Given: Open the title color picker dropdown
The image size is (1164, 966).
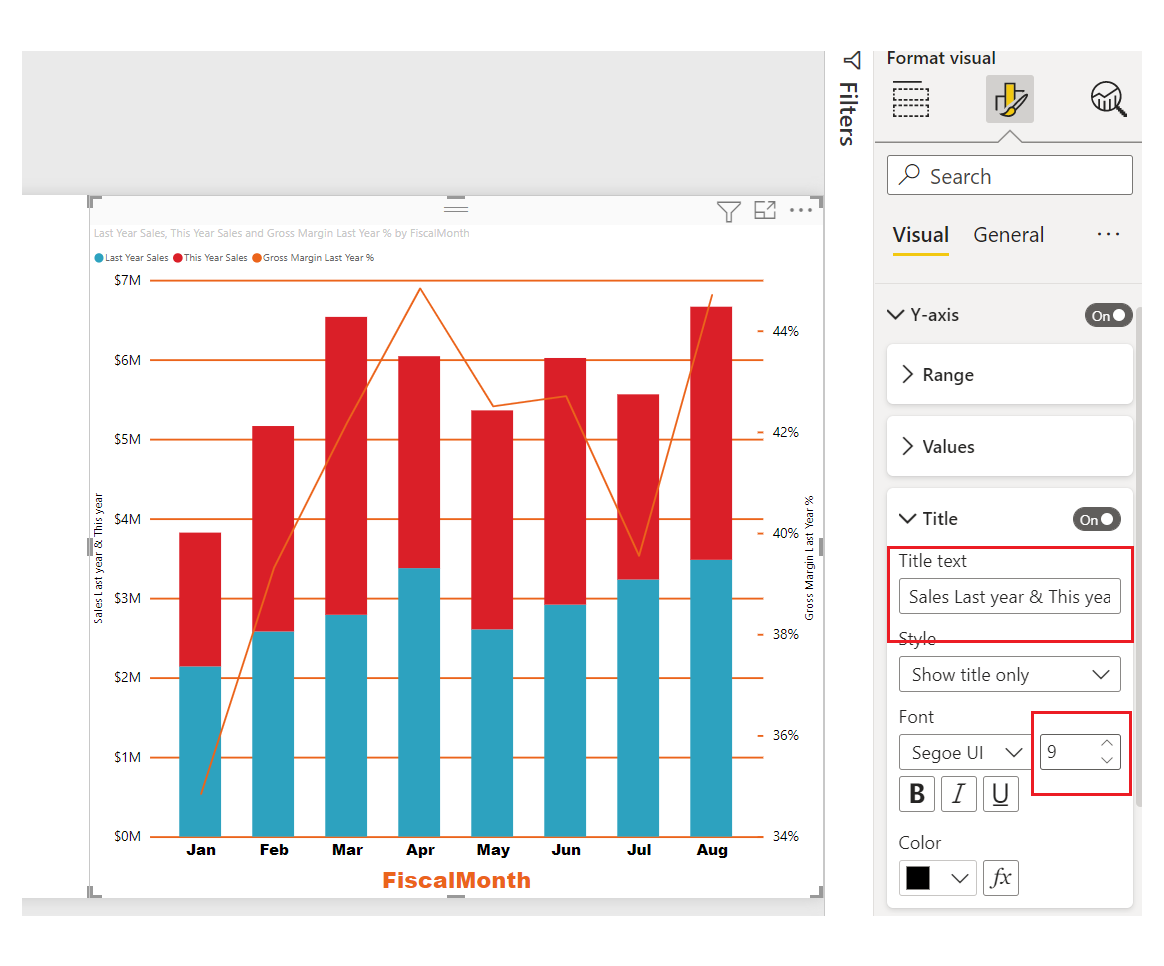Looking at the screenshot, I should point(938,878).
